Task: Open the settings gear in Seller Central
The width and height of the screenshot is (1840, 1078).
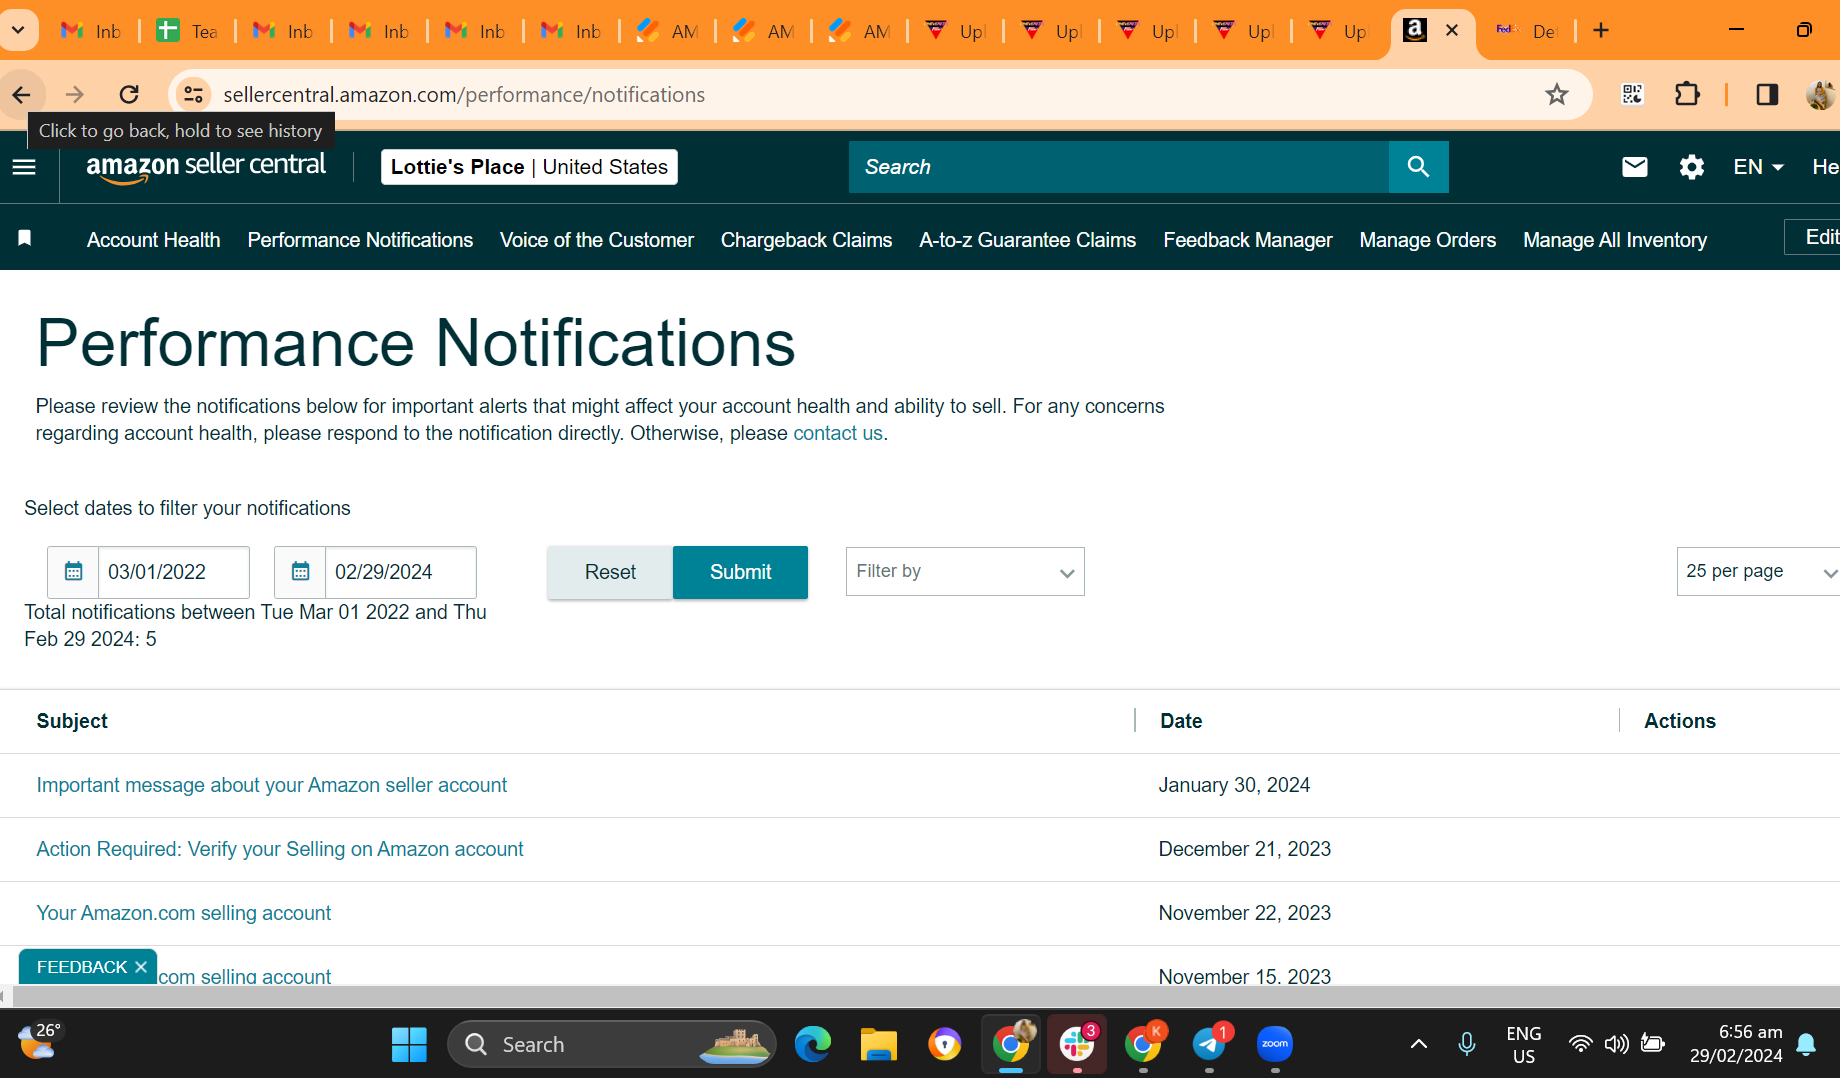Action: tap(1691, 167)
